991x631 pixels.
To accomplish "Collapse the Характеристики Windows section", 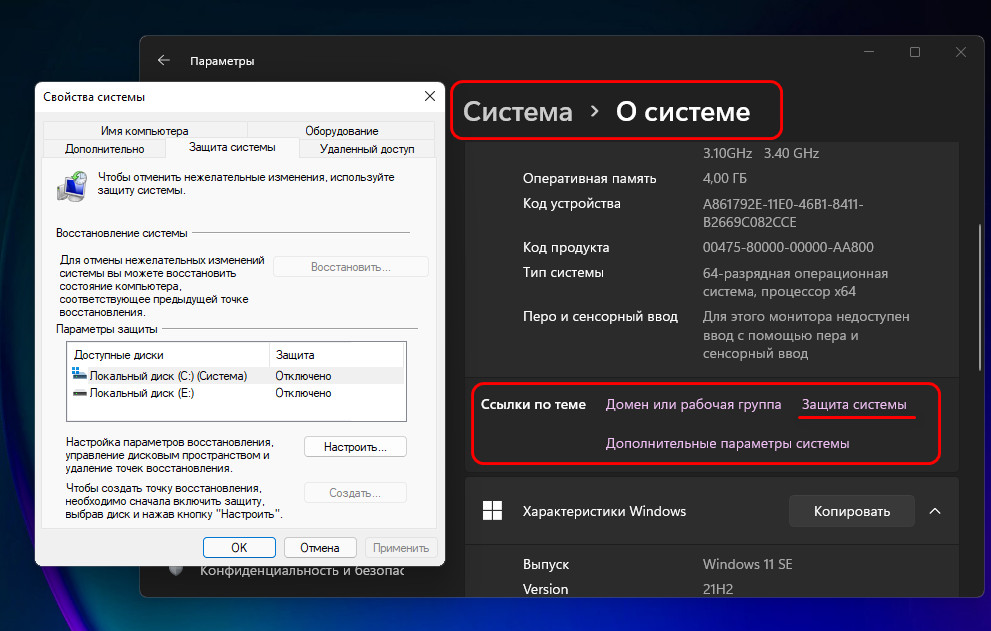I will coord(935,511).
